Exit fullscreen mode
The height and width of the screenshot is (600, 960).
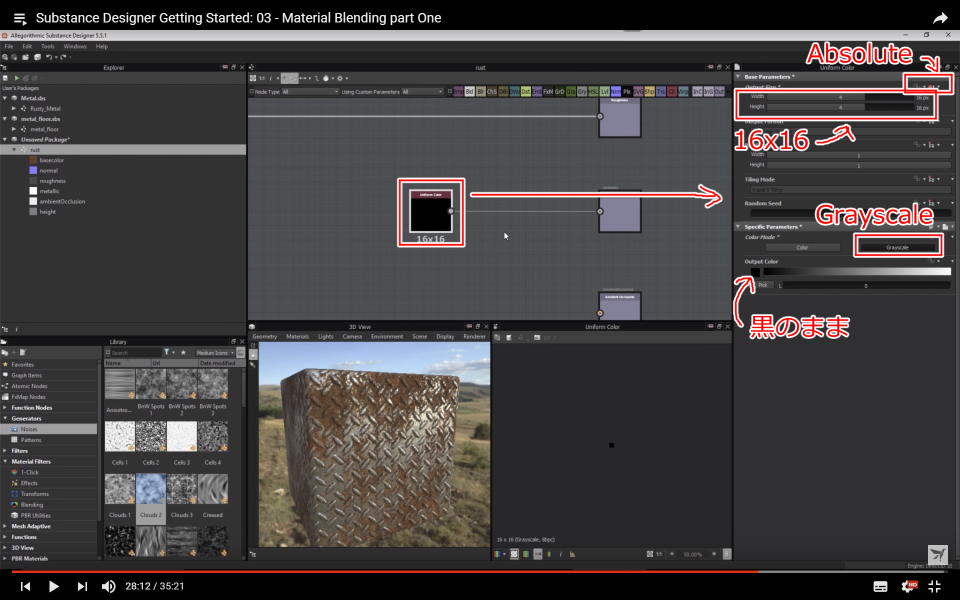click(x=934, y=587)
